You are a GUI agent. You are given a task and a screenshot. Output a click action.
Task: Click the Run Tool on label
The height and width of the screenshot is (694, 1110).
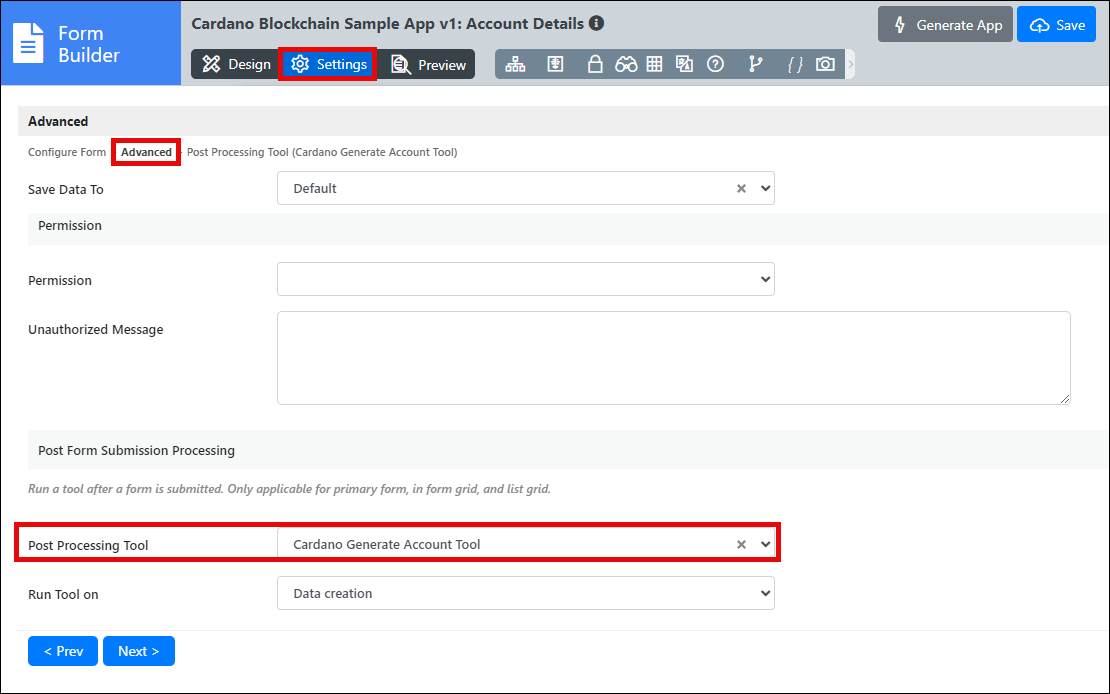click(x=63, y=594)
